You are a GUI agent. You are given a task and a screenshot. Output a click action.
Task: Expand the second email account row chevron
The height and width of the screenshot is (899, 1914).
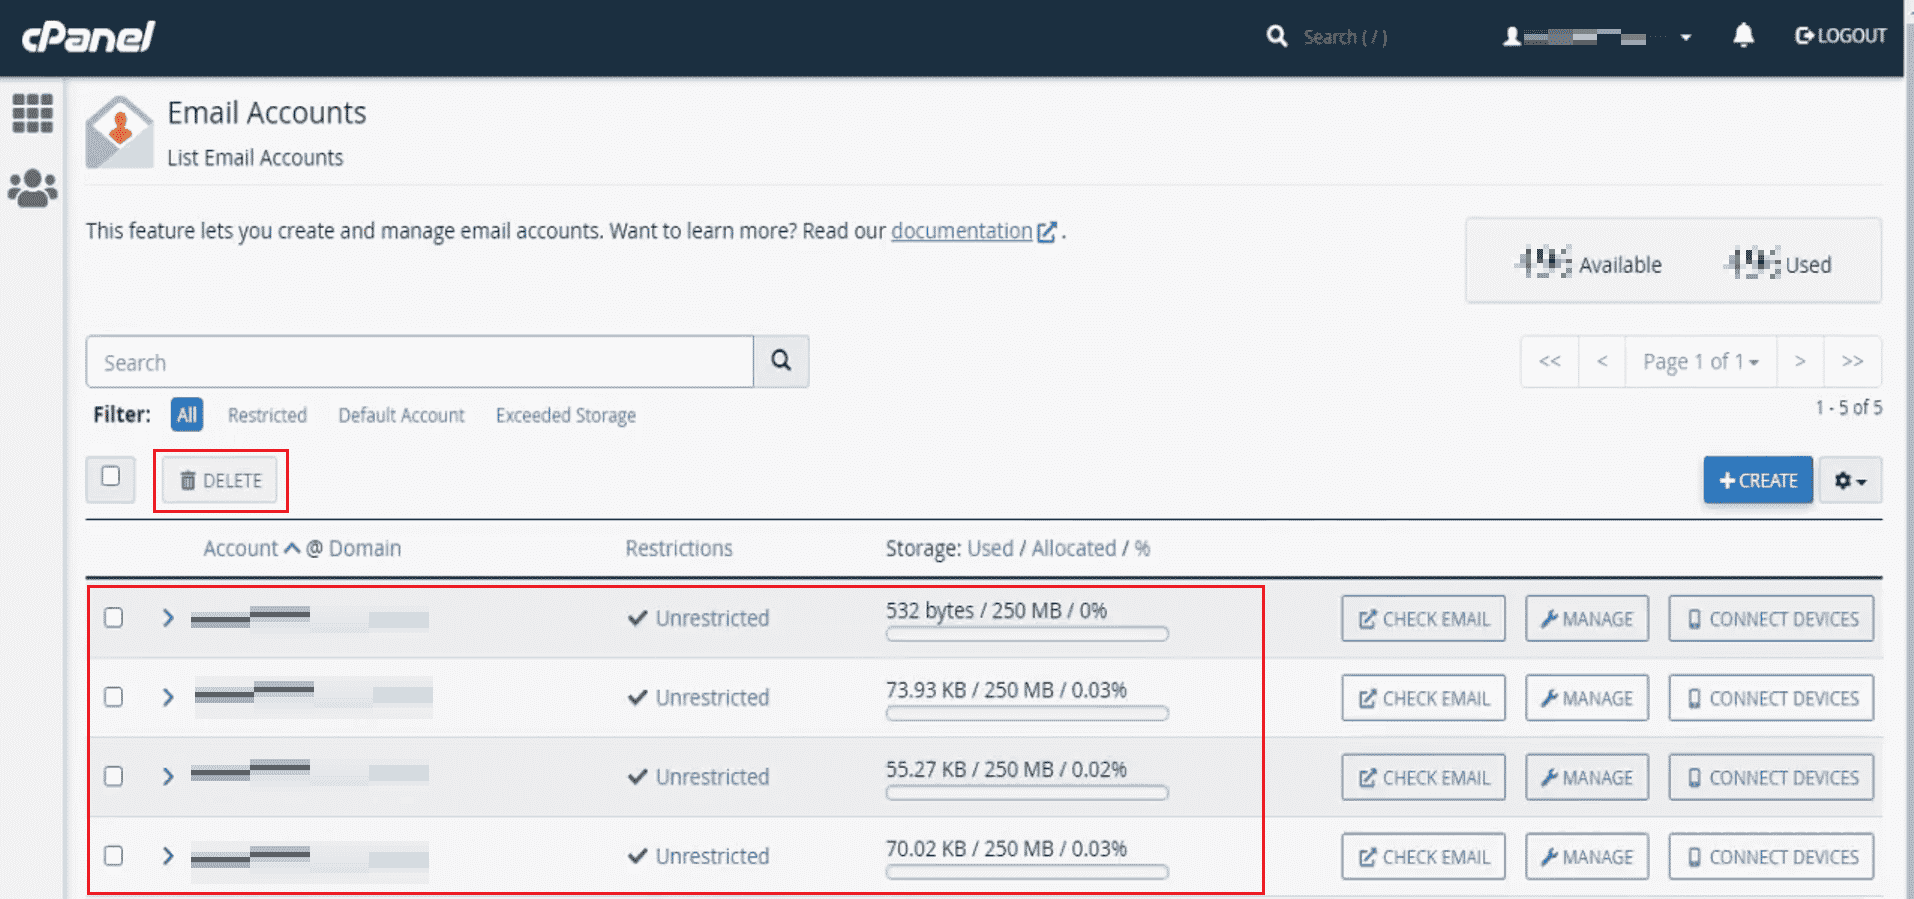pyautogui.click(x=168, y=697)
